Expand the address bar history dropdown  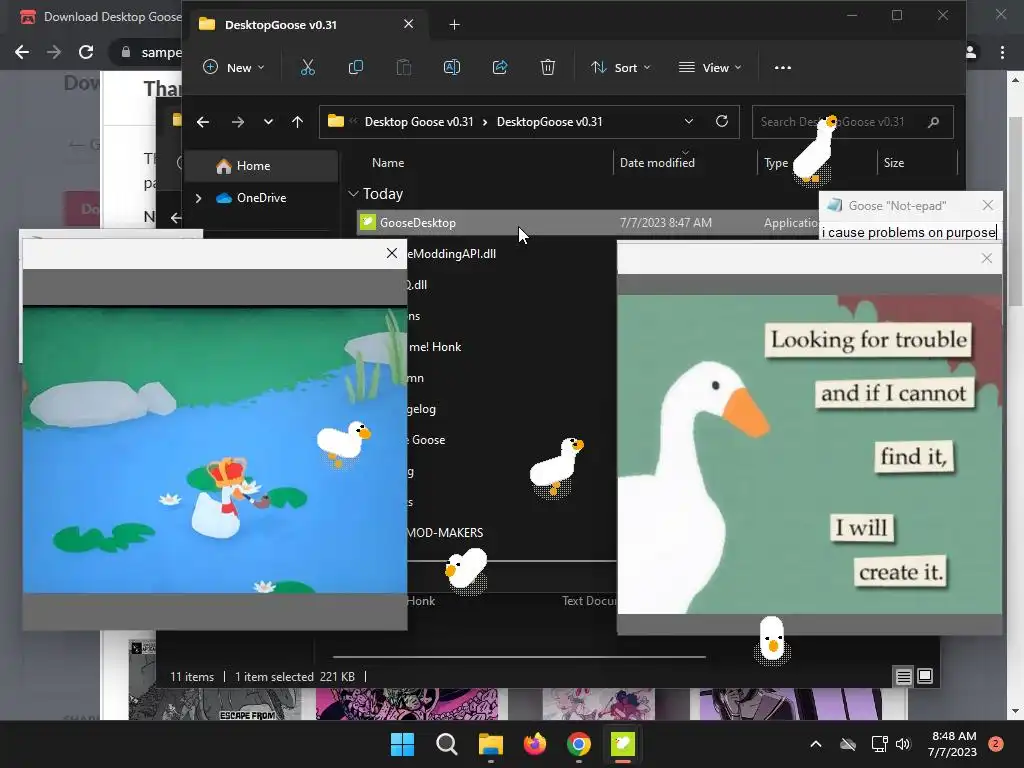click(688, 121)
